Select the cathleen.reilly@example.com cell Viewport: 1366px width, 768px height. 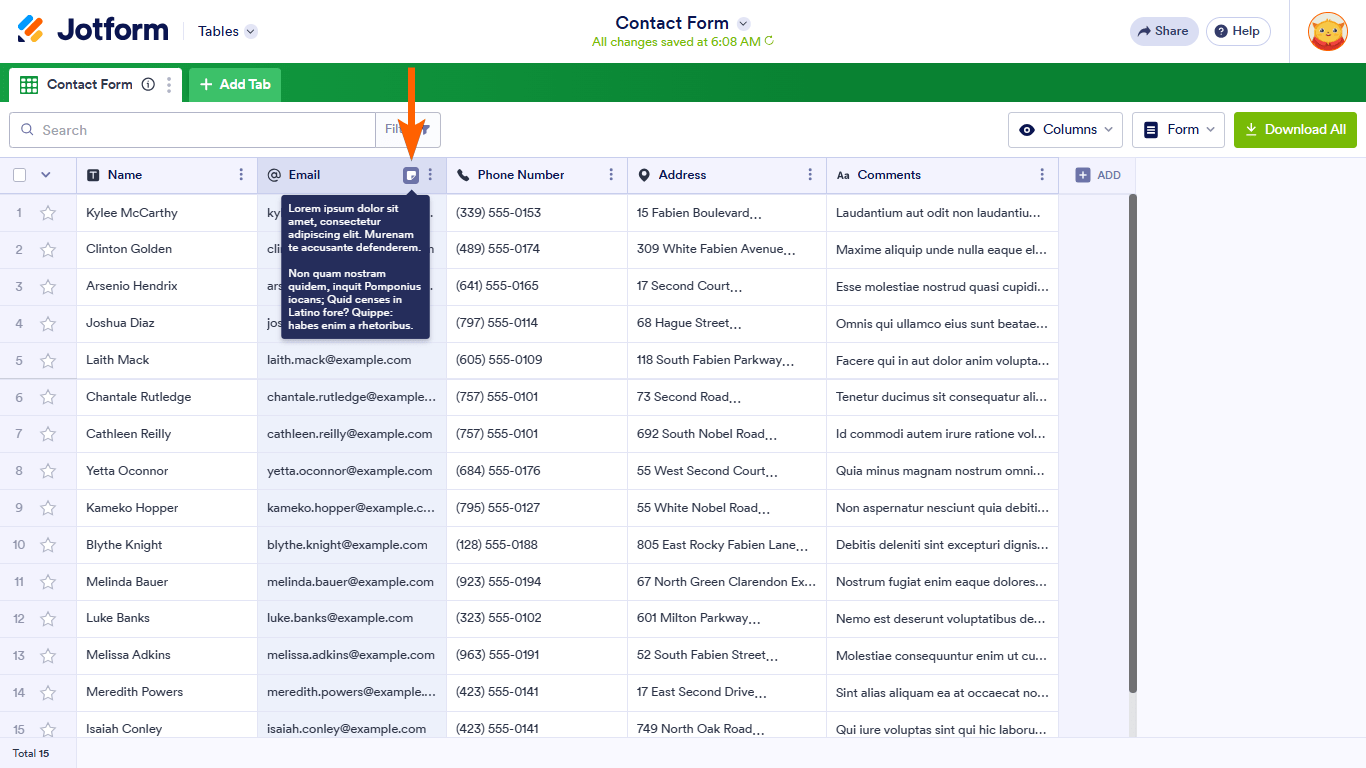coord(352,435)
